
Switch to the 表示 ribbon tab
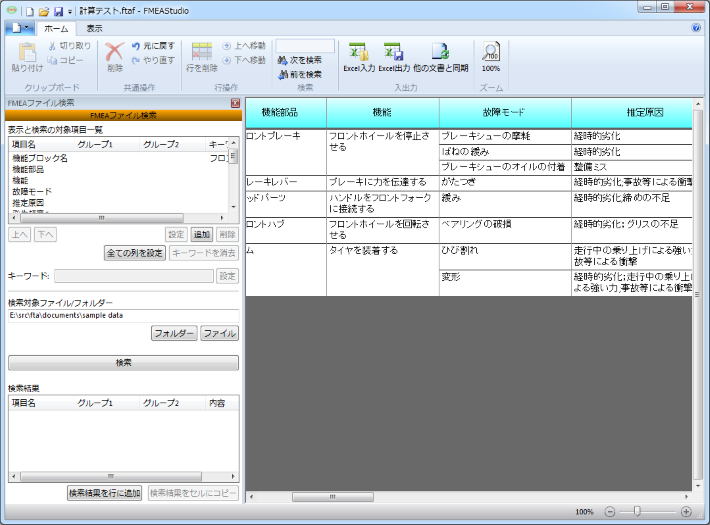tap(94, 29)
